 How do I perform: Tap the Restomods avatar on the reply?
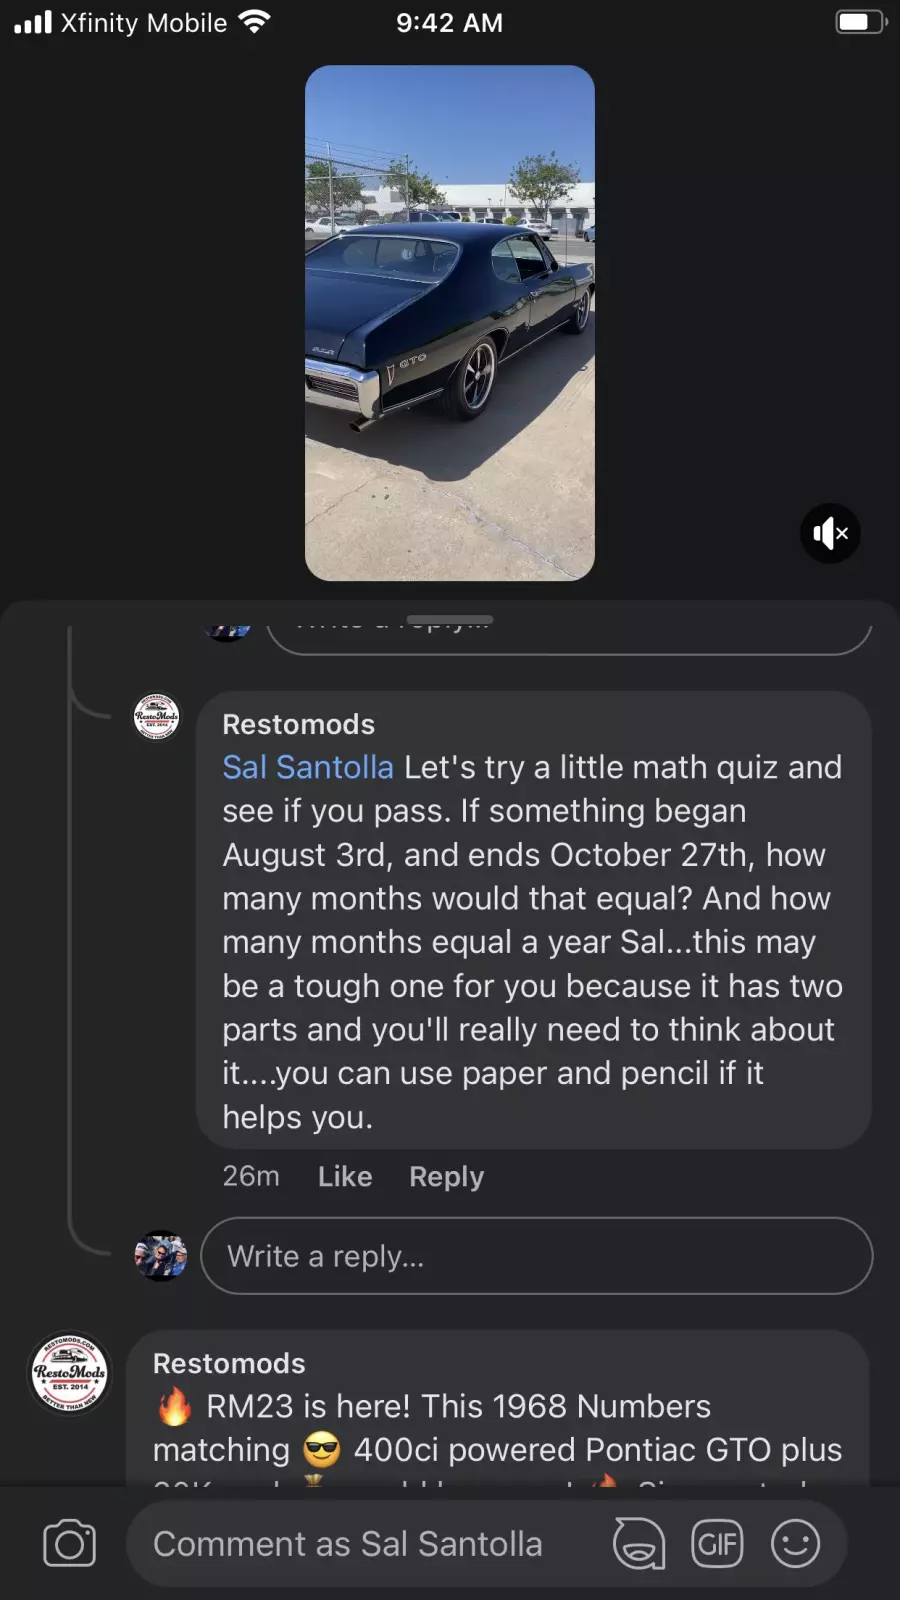point(157,717)
